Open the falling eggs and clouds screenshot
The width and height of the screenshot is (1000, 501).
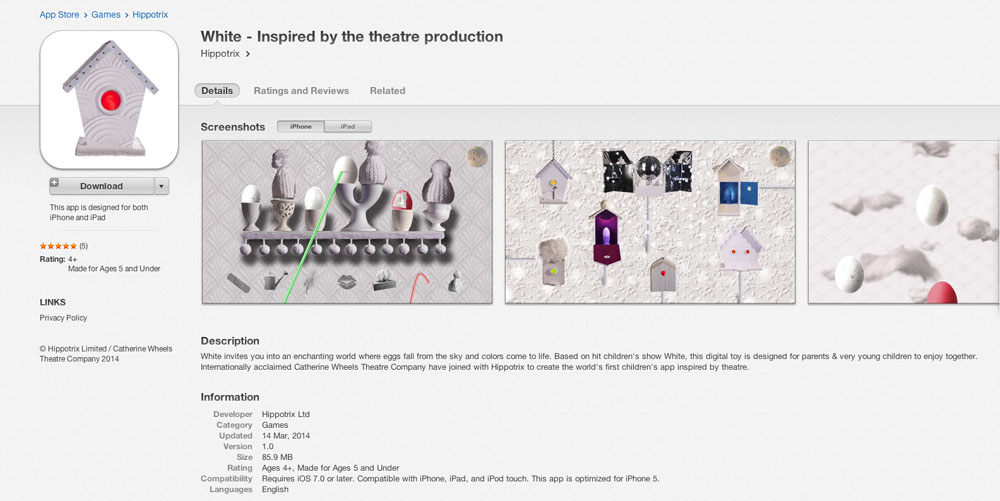(x=904, y=222)
